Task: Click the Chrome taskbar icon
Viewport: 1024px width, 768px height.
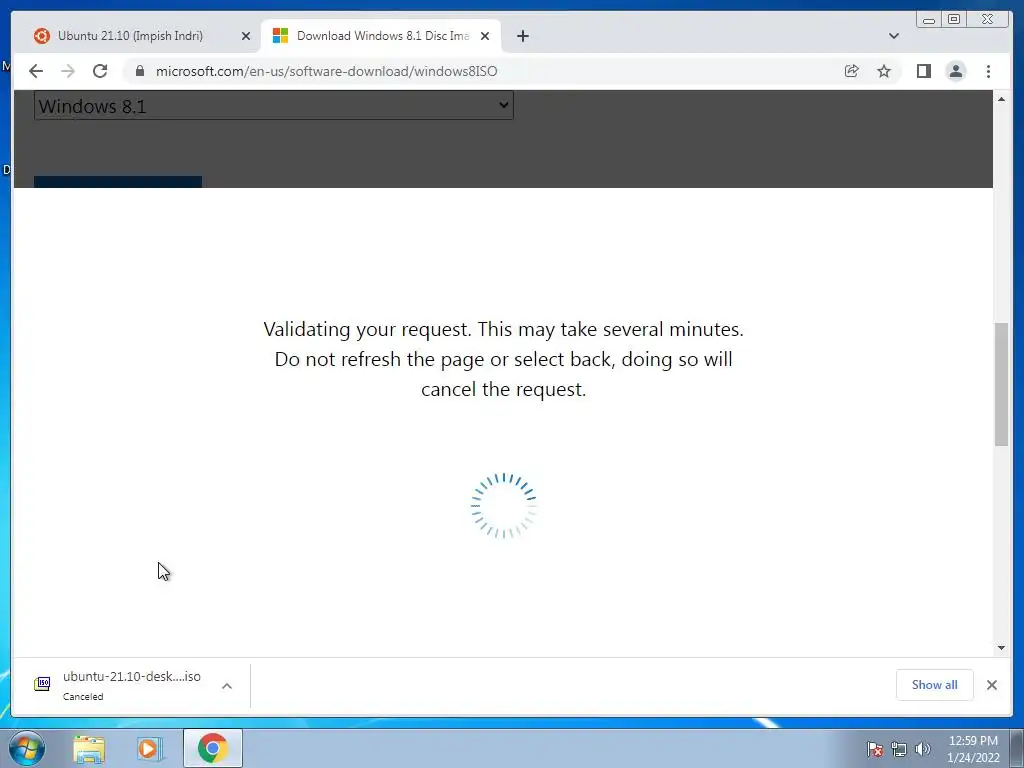Action: click(212, 748)
